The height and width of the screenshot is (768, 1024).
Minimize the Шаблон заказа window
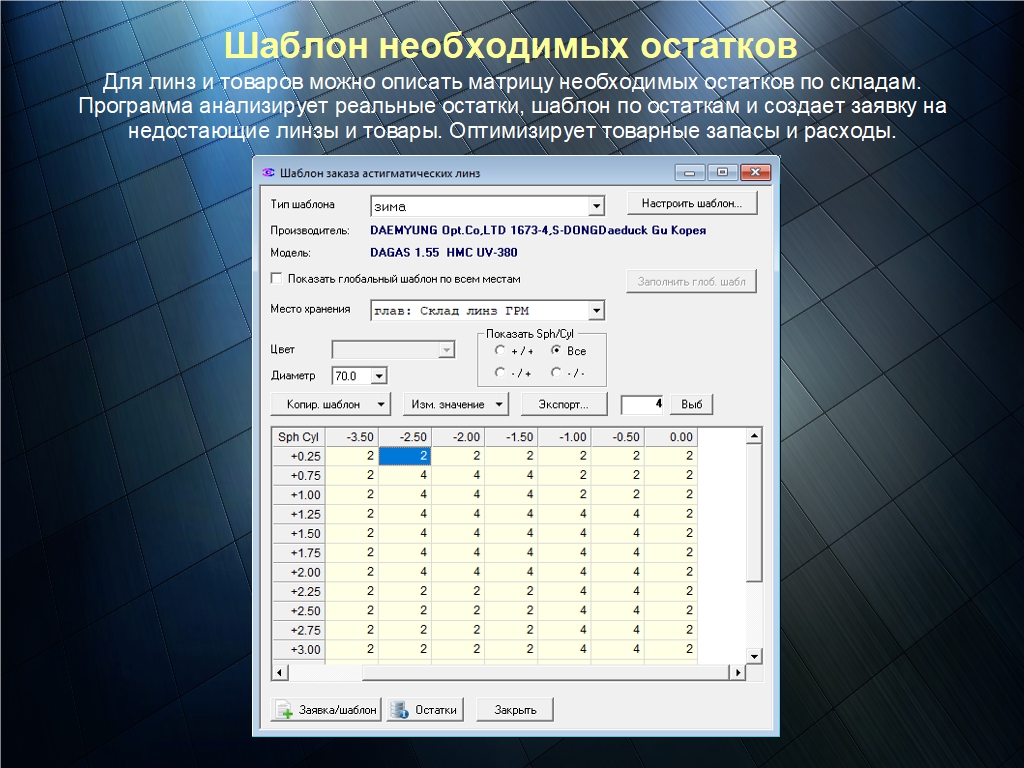(689, 172)
